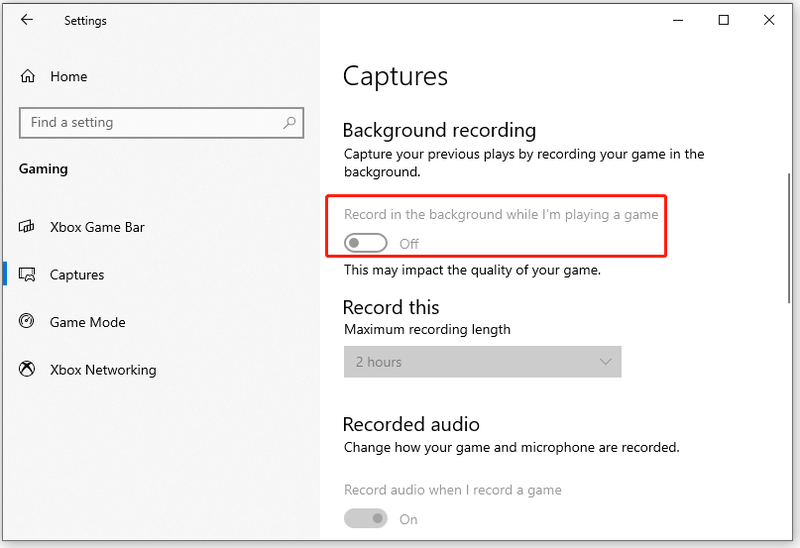The height and width of the screenshot is (548, 800).
Task: Toggle background recording switch
Action: pyautogui.click(x=365, y=243)
